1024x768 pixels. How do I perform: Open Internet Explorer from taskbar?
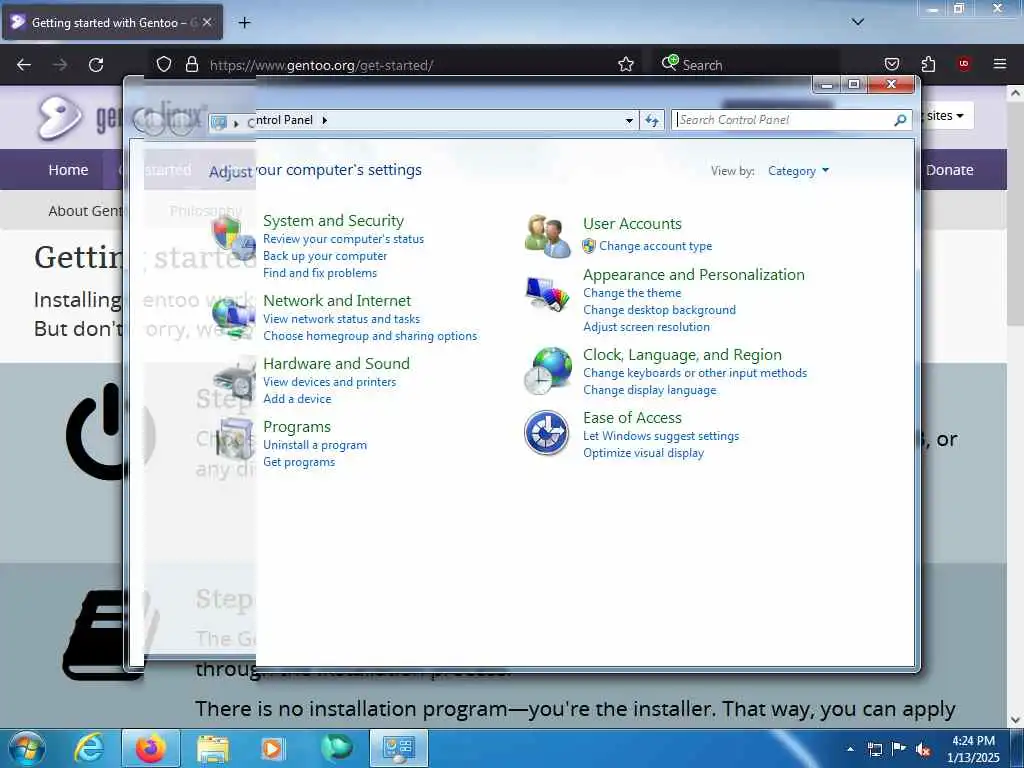(x=89, y=748)
